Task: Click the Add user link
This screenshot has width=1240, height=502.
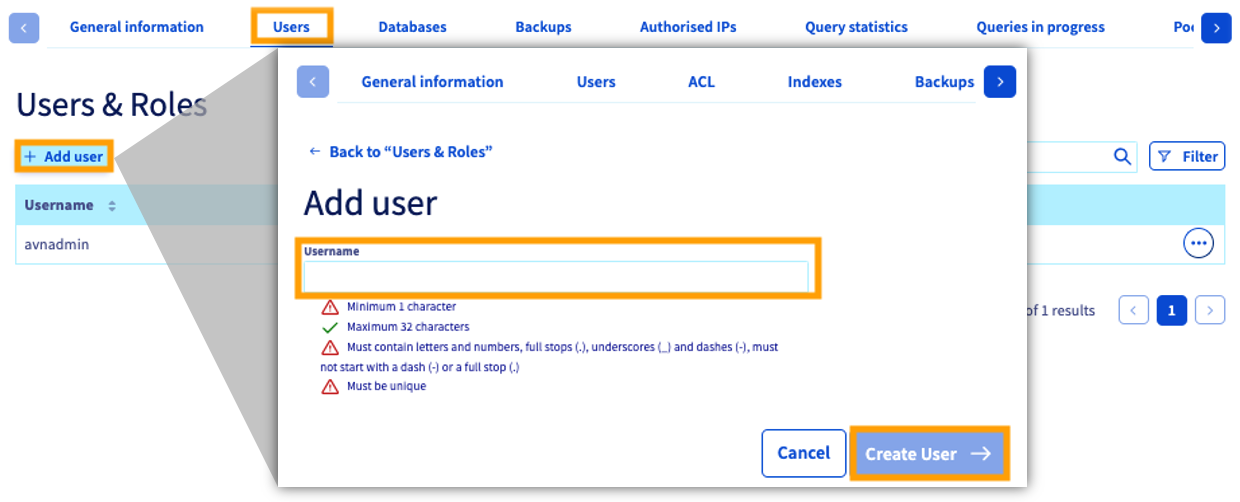Action: pos(64,157)
